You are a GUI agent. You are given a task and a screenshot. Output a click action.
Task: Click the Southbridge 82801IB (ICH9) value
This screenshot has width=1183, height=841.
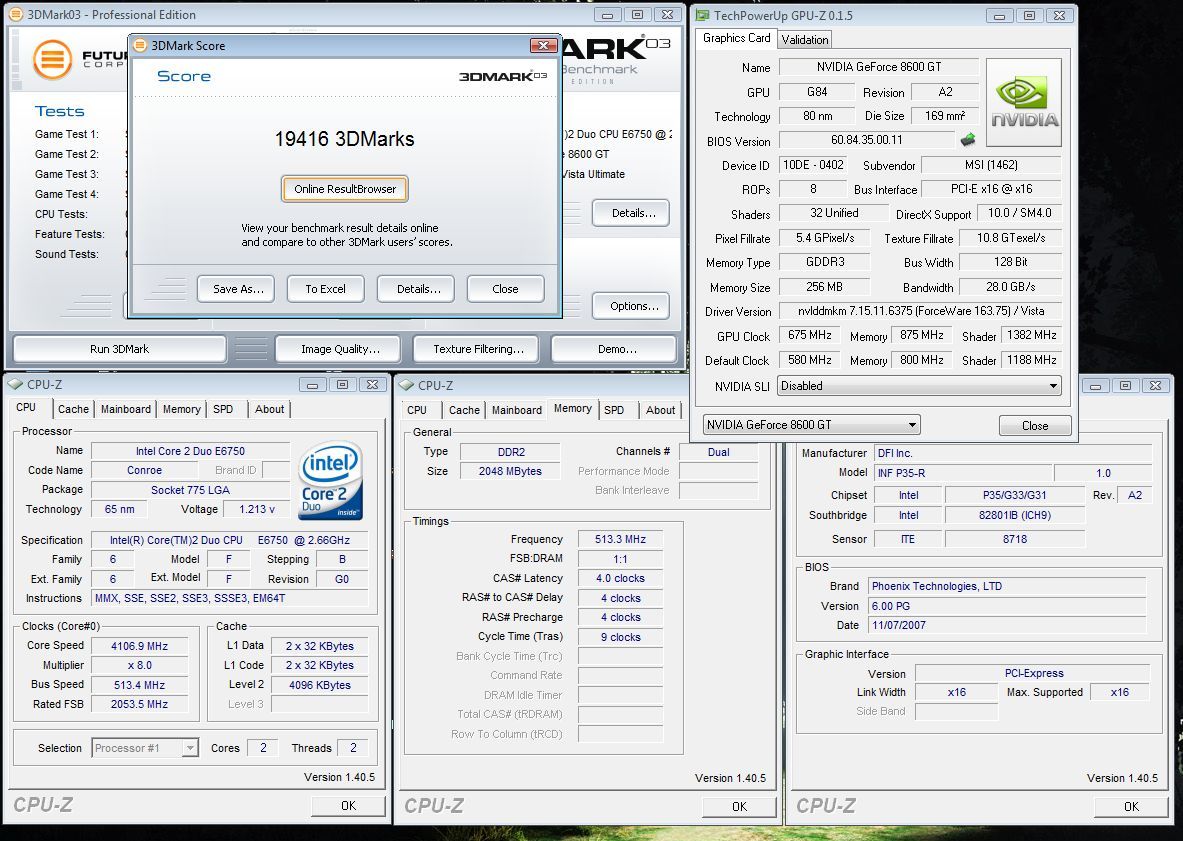tap(1015, 515)
